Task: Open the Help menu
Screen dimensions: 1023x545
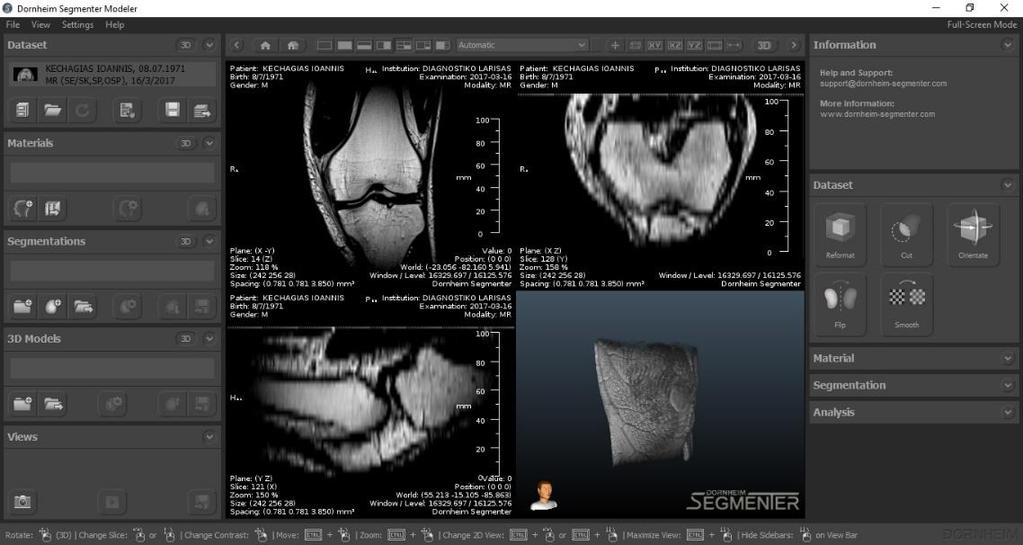Action: click(x=115, y=25)
